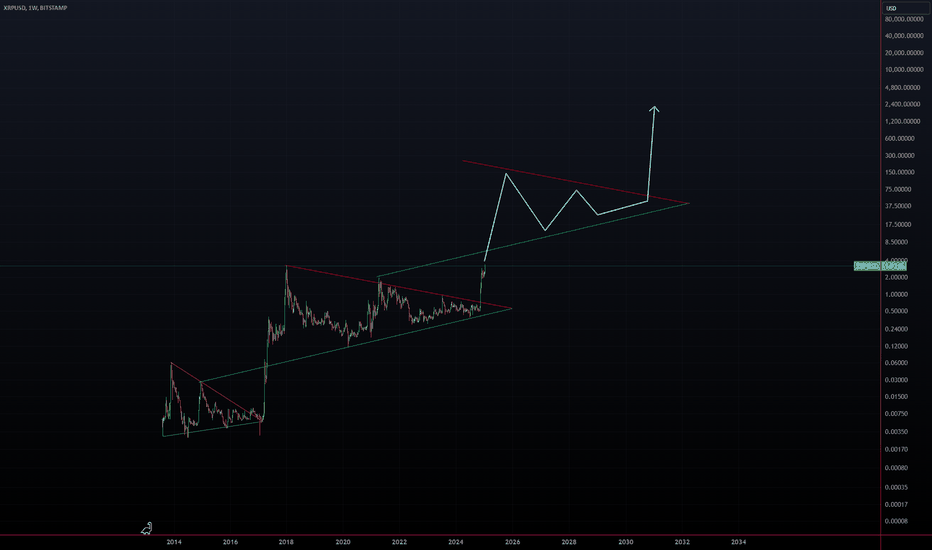The height and width of the screenshot is (550, 932).
Task: Click the 2030 label on the time axis
Action: point(625,542)
